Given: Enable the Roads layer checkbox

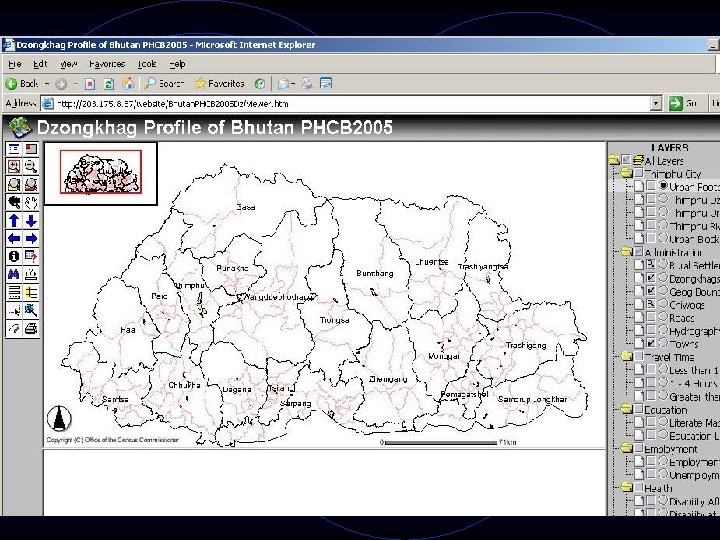Looking at the screenshot, I should coord(651,316).
